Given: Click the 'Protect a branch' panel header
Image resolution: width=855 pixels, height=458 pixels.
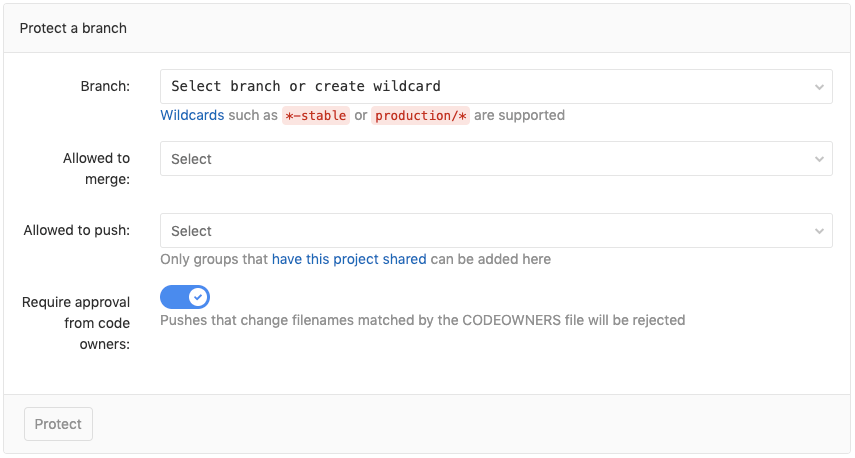Looking at the screenshot, I should tap(73, 28).
